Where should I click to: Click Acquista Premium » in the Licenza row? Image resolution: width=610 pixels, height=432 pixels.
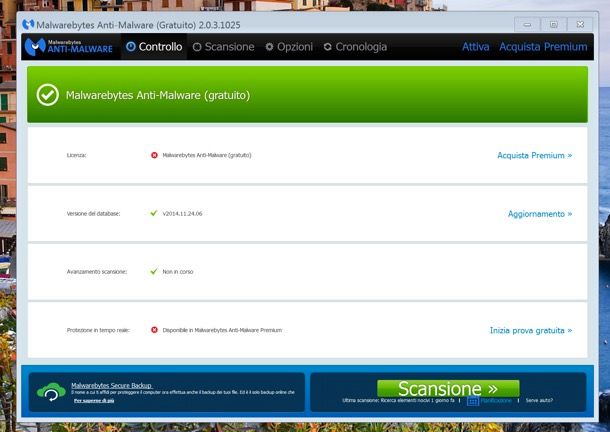535,155
